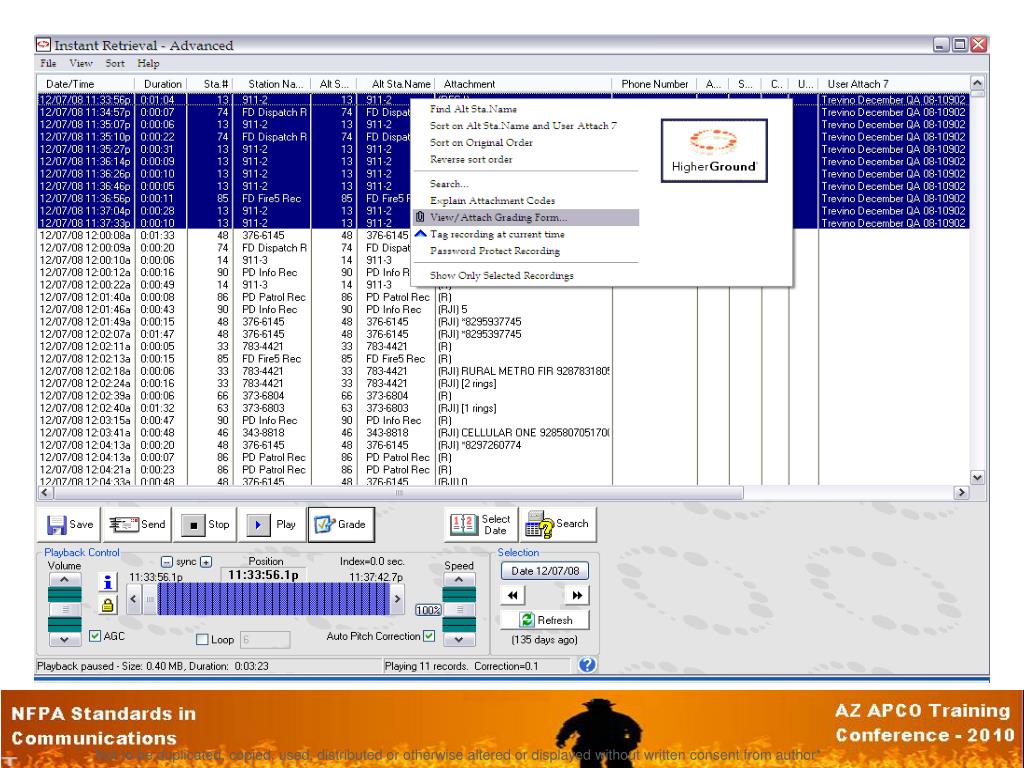Step position back with left arrow
Screen dimensions: 1024x768
point(134,599)
